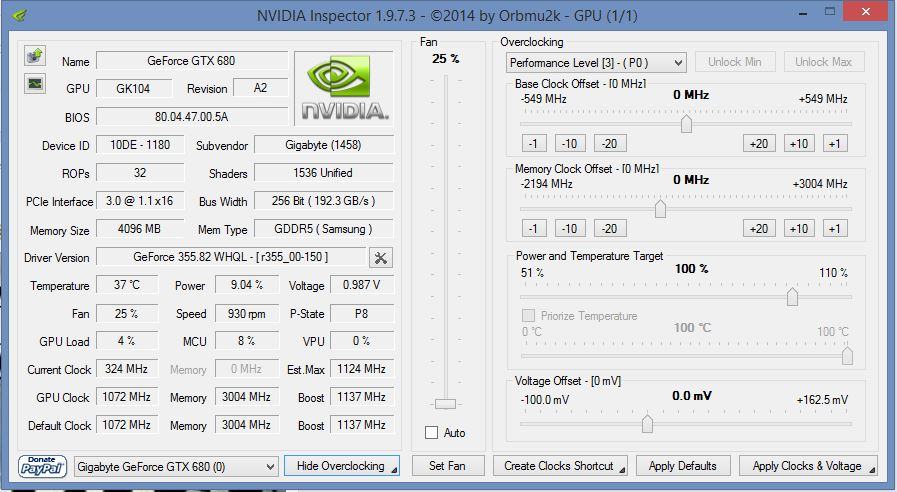The image size is (897, 492).
Task: Click Memory Clock Offset +20 button
Action: [x=759, y=228]
